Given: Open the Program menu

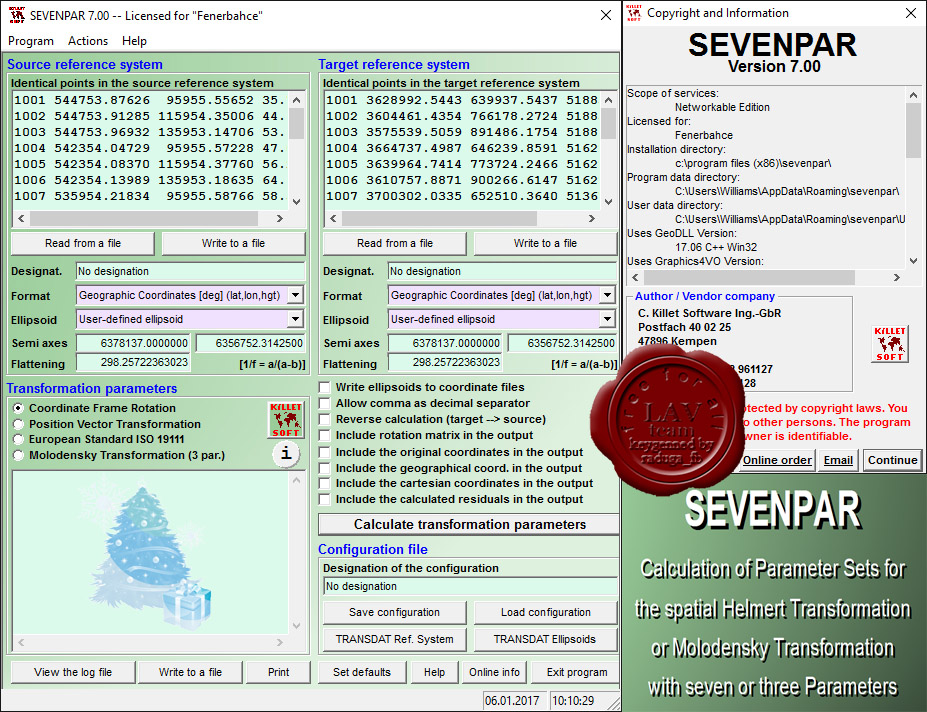Looking at the screenshot, I should tap(31, 41).
